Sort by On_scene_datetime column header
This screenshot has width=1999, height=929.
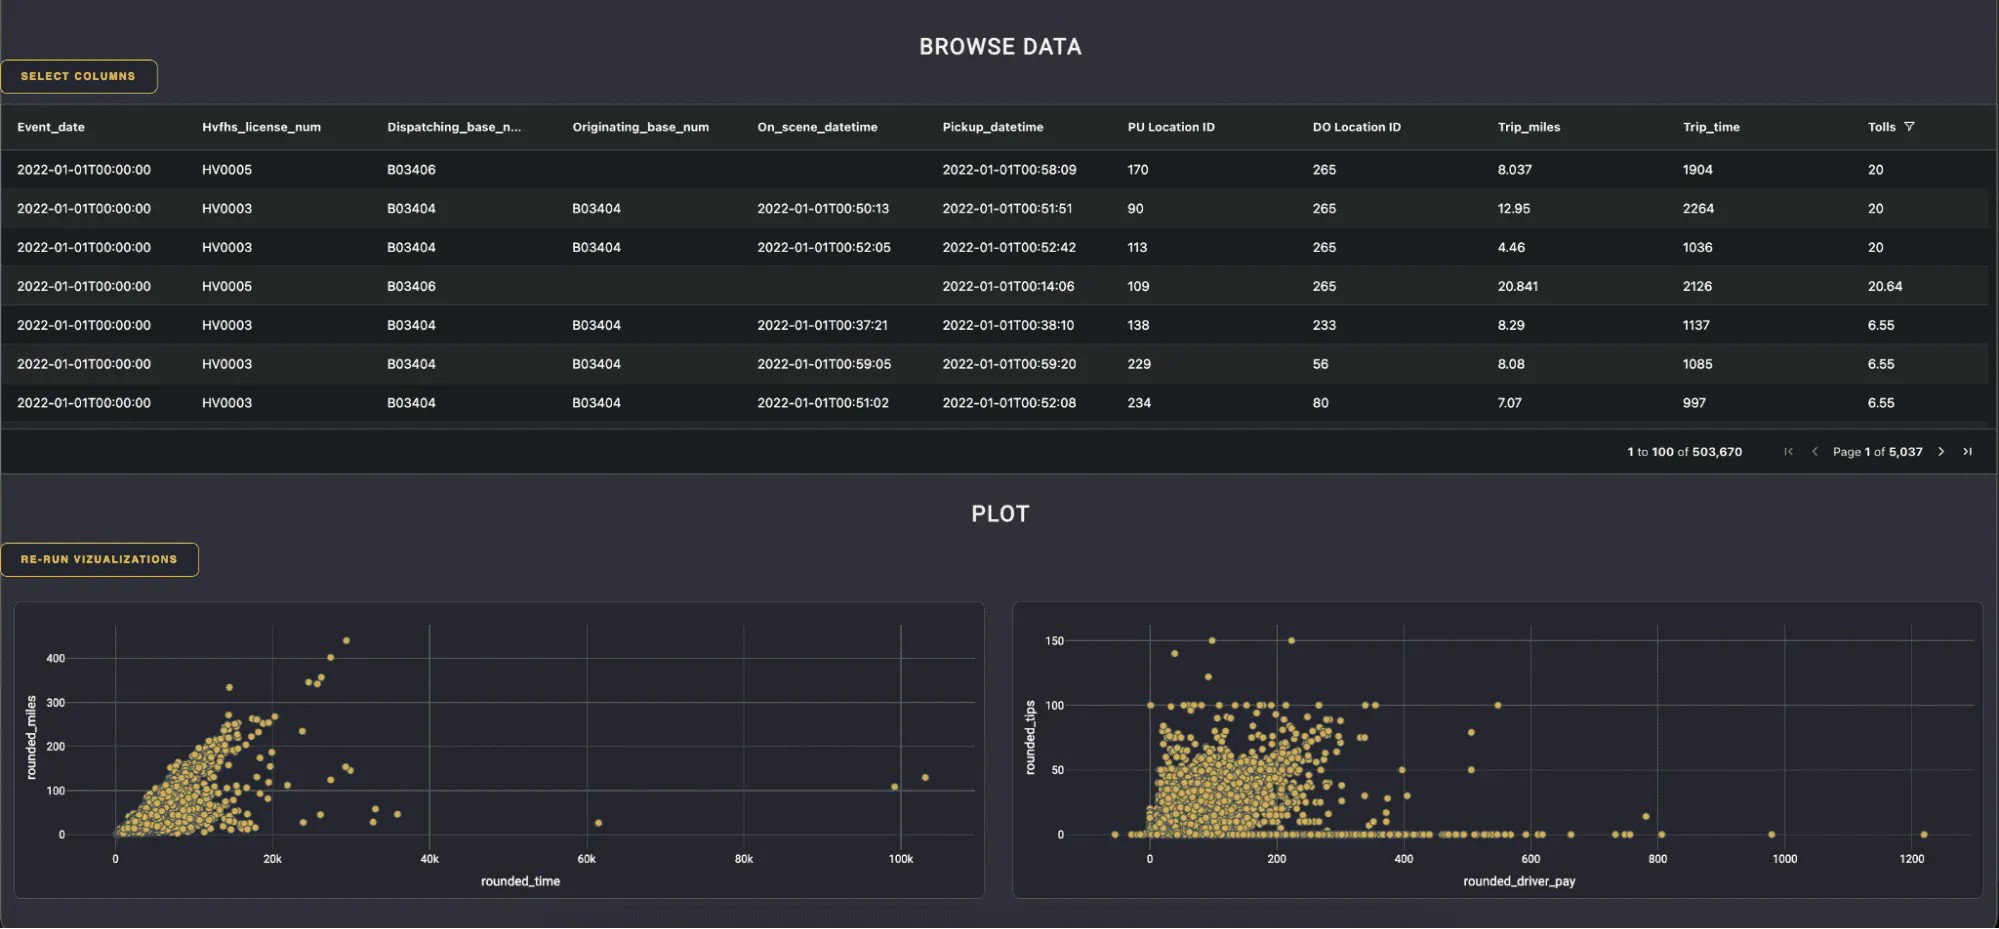(x=817, y=127)
